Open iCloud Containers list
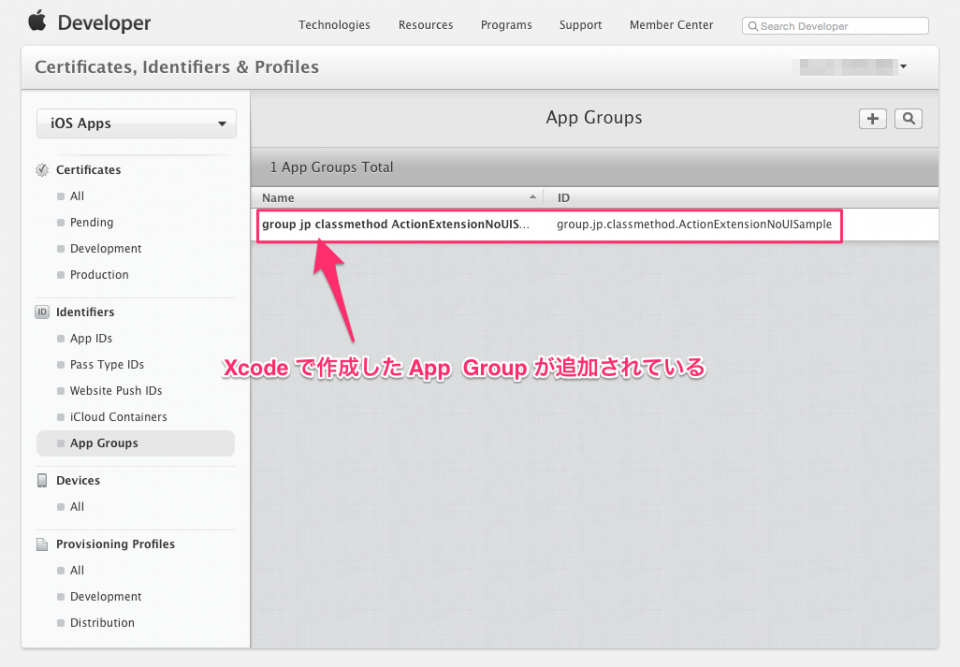Image resolution: width=960 pixels, height=667 pixels. coord(118,417)
